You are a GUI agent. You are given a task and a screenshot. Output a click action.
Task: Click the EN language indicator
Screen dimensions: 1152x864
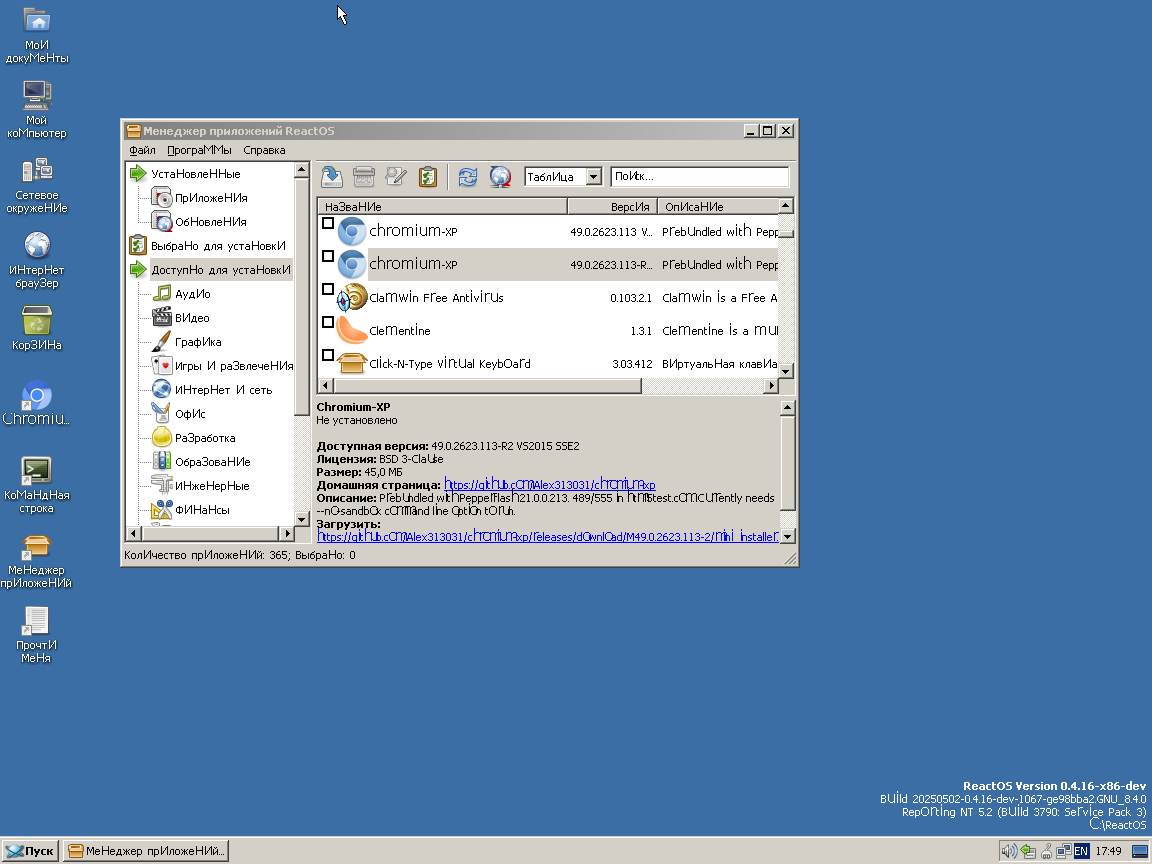1081,851
